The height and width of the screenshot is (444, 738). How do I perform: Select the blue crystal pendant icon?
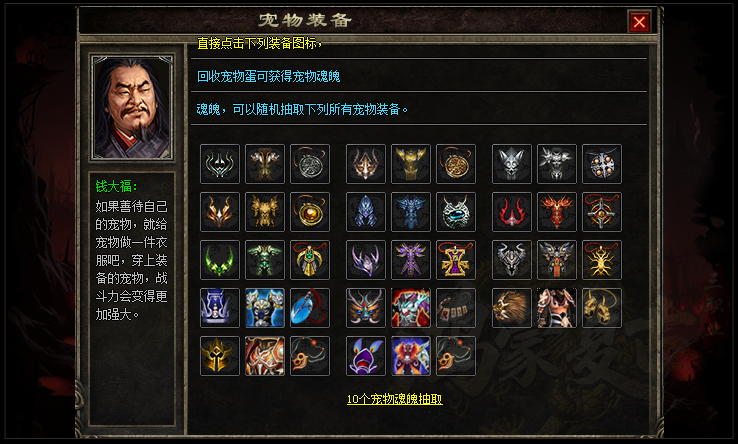click(310, 308)
